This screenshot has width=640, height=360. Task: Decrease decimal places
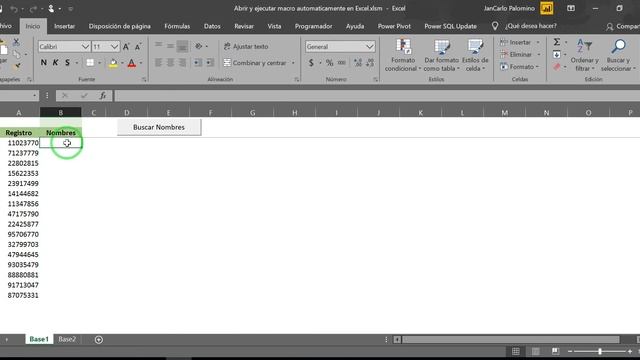(x=370, y=63)
